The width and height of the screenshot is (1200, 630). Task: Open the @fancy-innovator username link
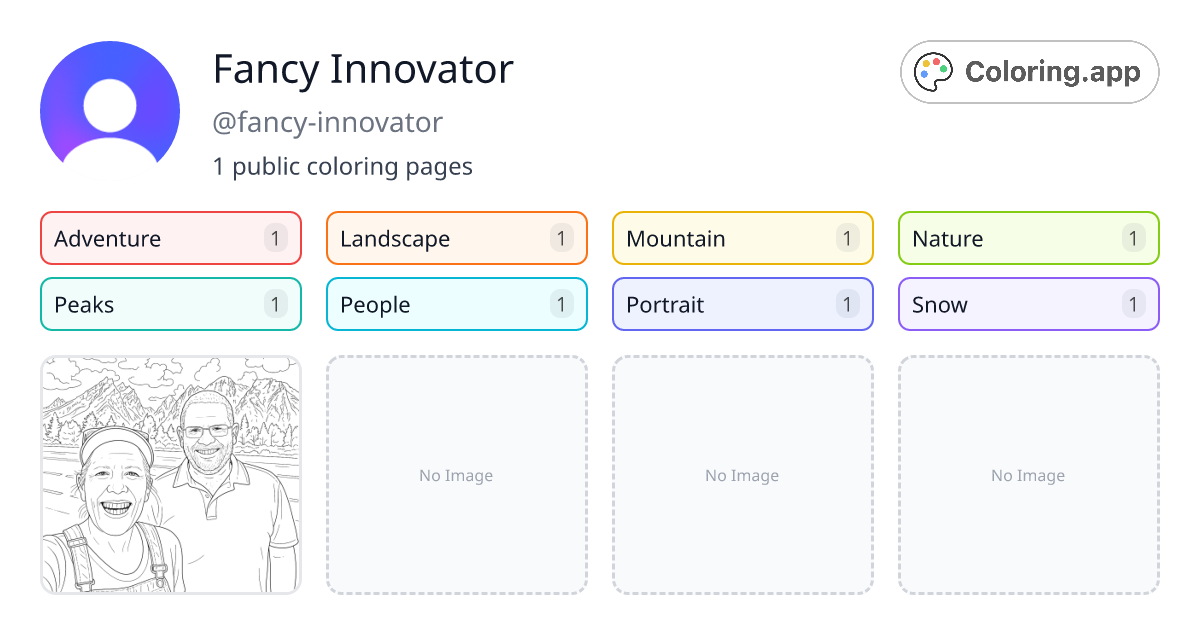pyautogui.click(x=328, y=122)
